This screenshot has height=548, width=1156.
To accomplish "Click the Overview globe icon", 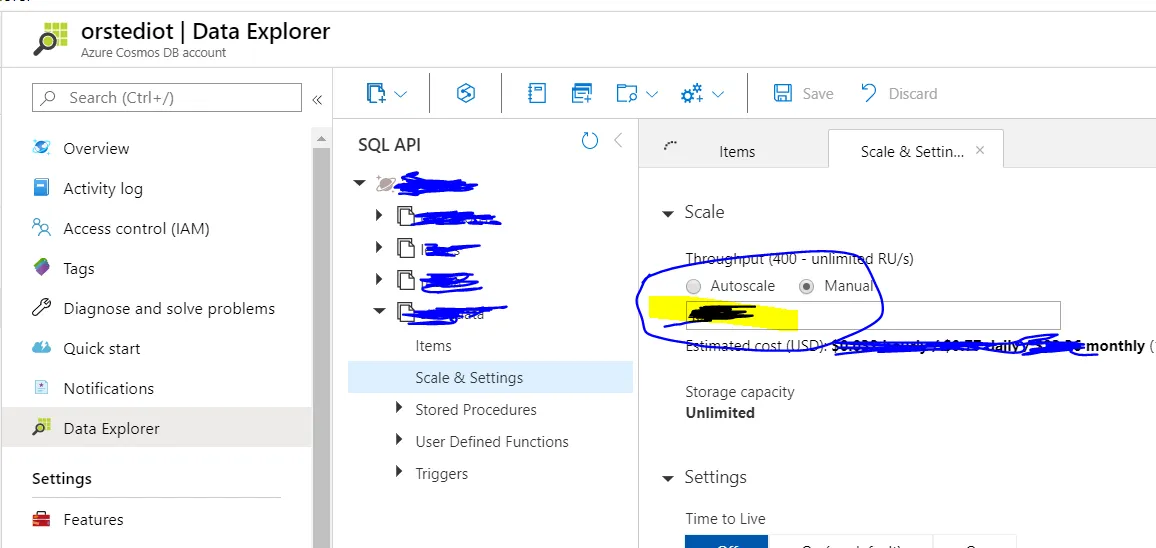I will [x=41, y=148].
